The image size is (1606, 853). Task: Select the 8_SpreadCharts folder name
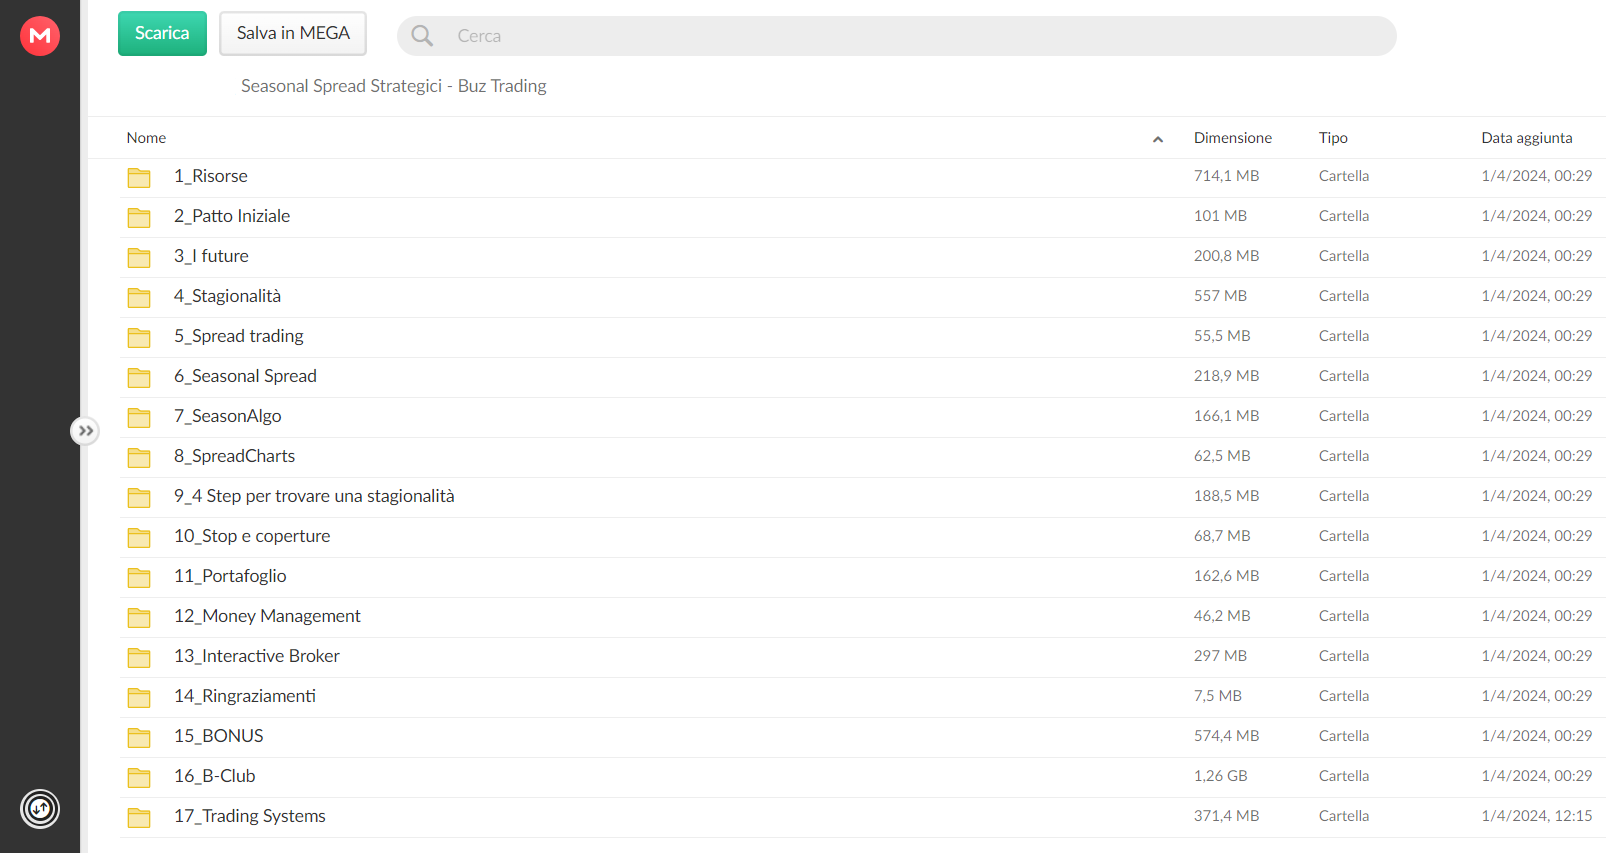coord(235,456)
